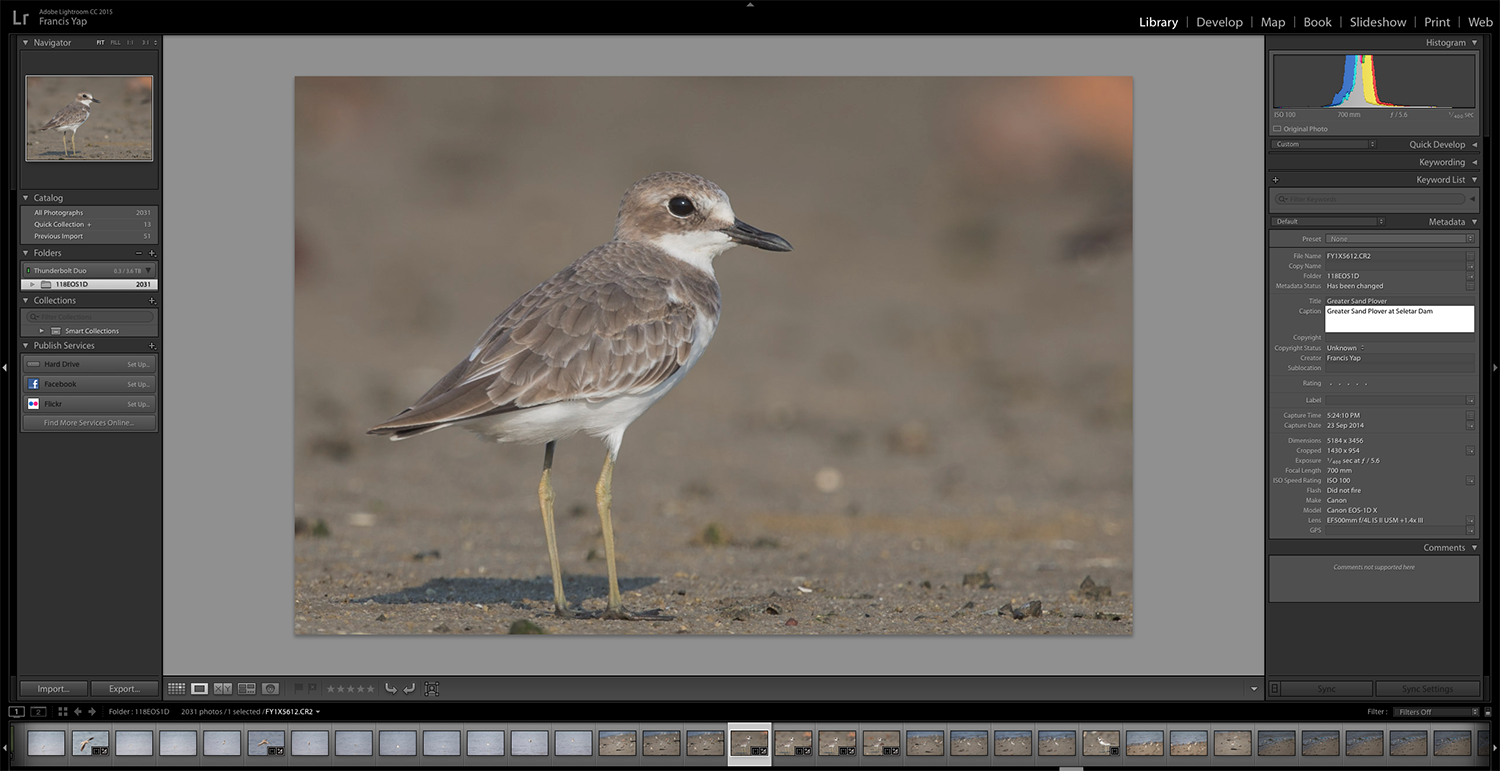Switch to the Develop module
Viewport: 1500px width, 771px height.
(1219, 22)
